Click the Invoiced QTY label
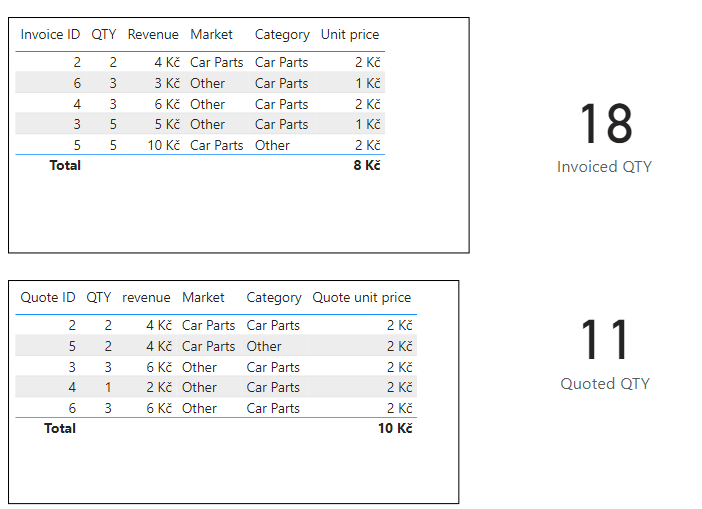Viewport: 702px width, 509px height. (x=604, y=167)
